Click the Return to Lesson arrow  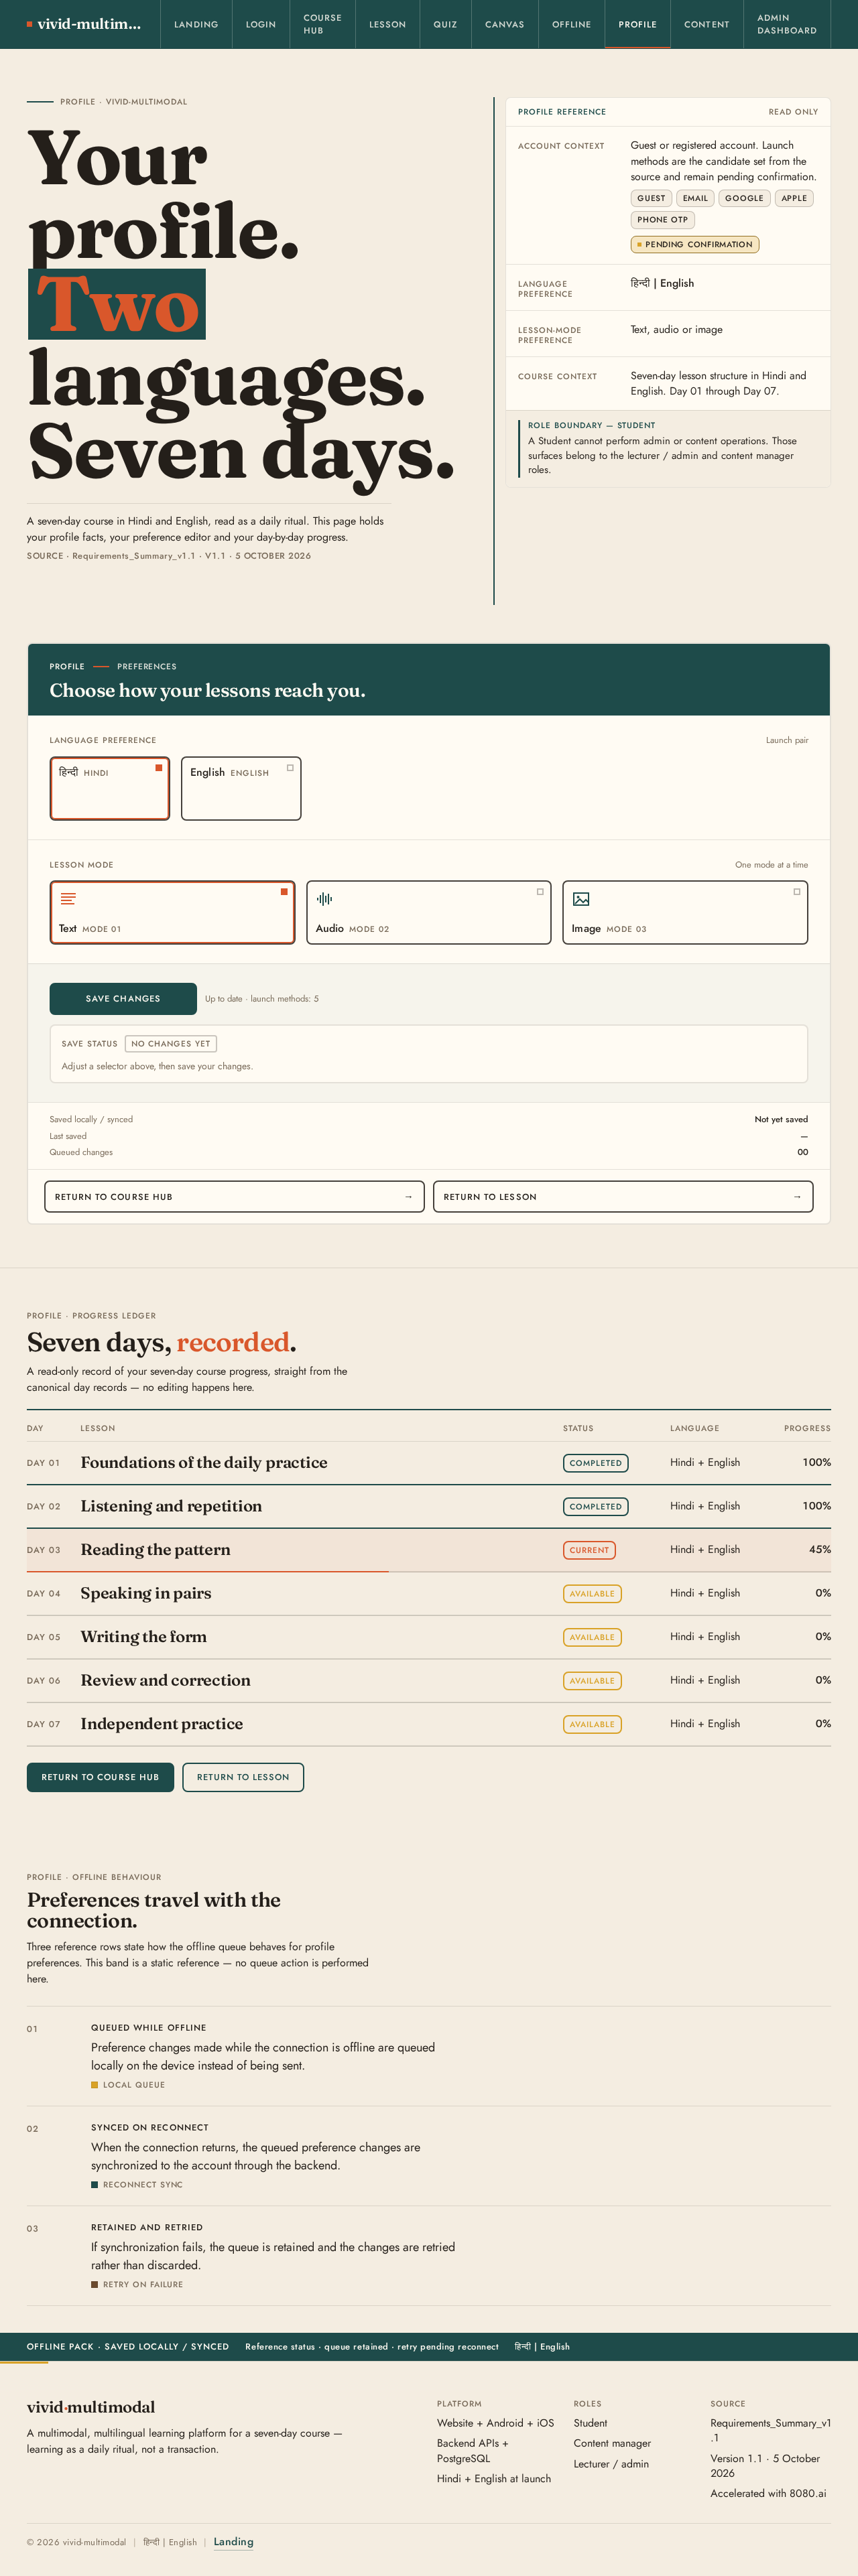pos(797,1197)
